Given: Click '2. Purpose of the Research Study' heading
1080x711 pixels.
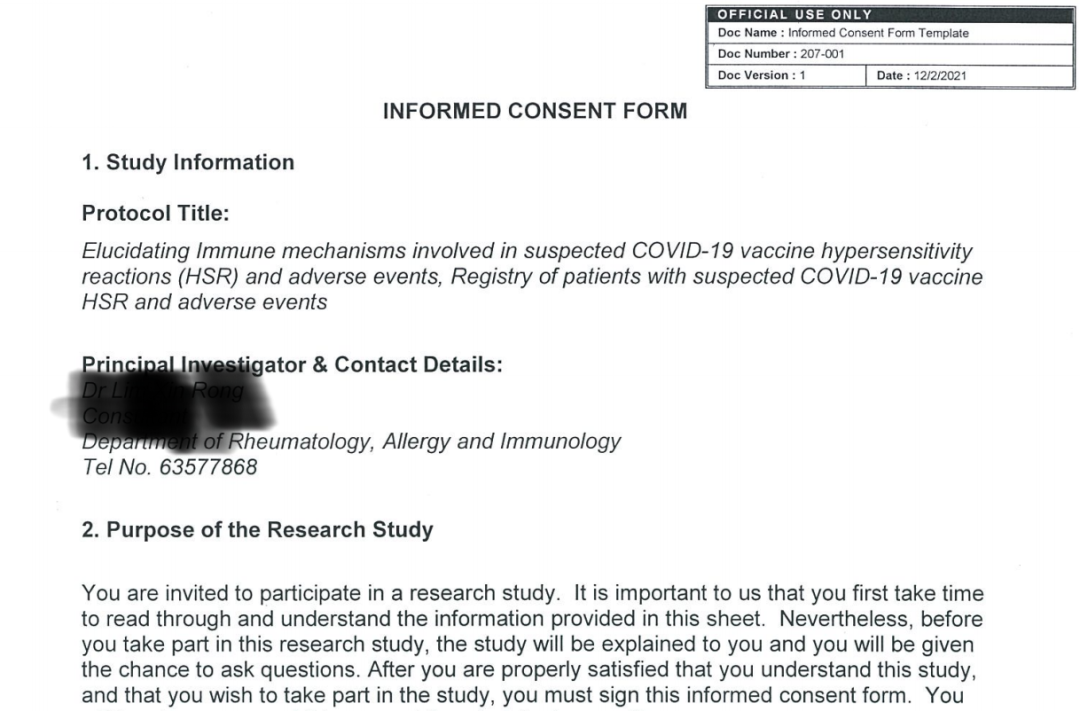Looking at the screenshot, I should point(258,530).
